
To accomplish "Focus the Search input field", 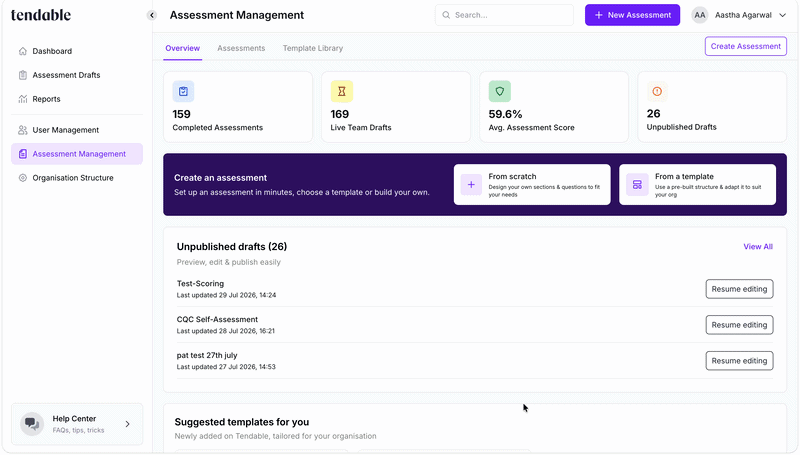I will 504,15.
